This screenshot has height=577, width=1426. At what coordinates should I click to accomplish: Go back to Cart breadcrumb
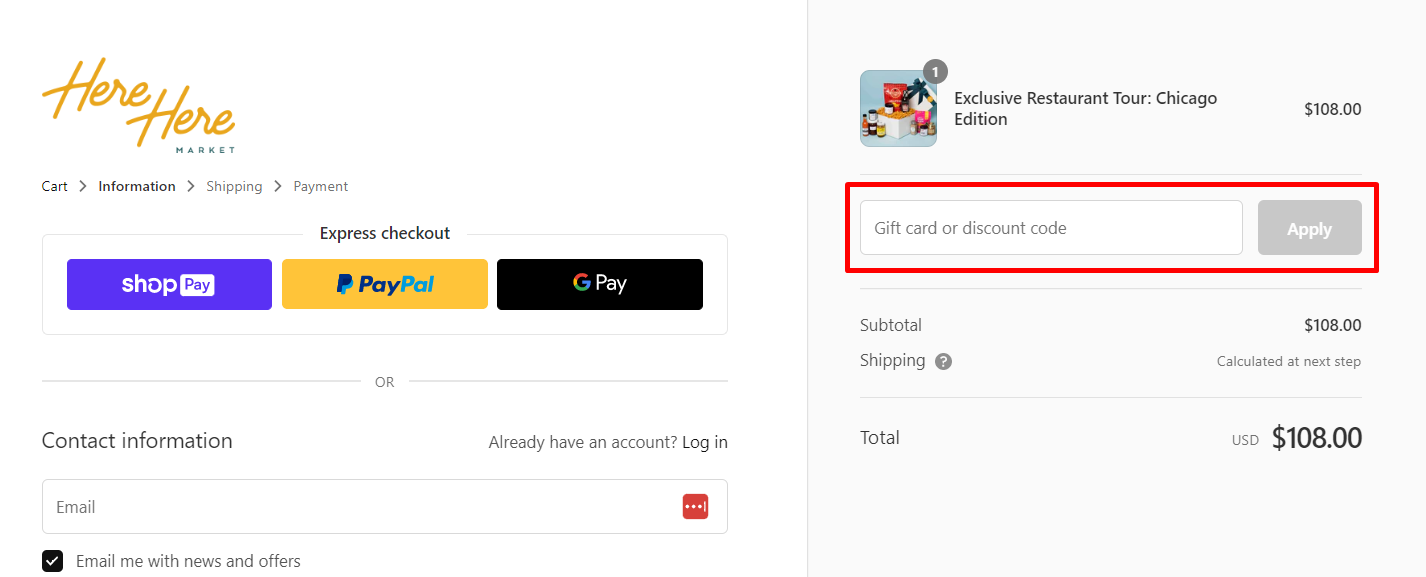click(x=55, y=186)
